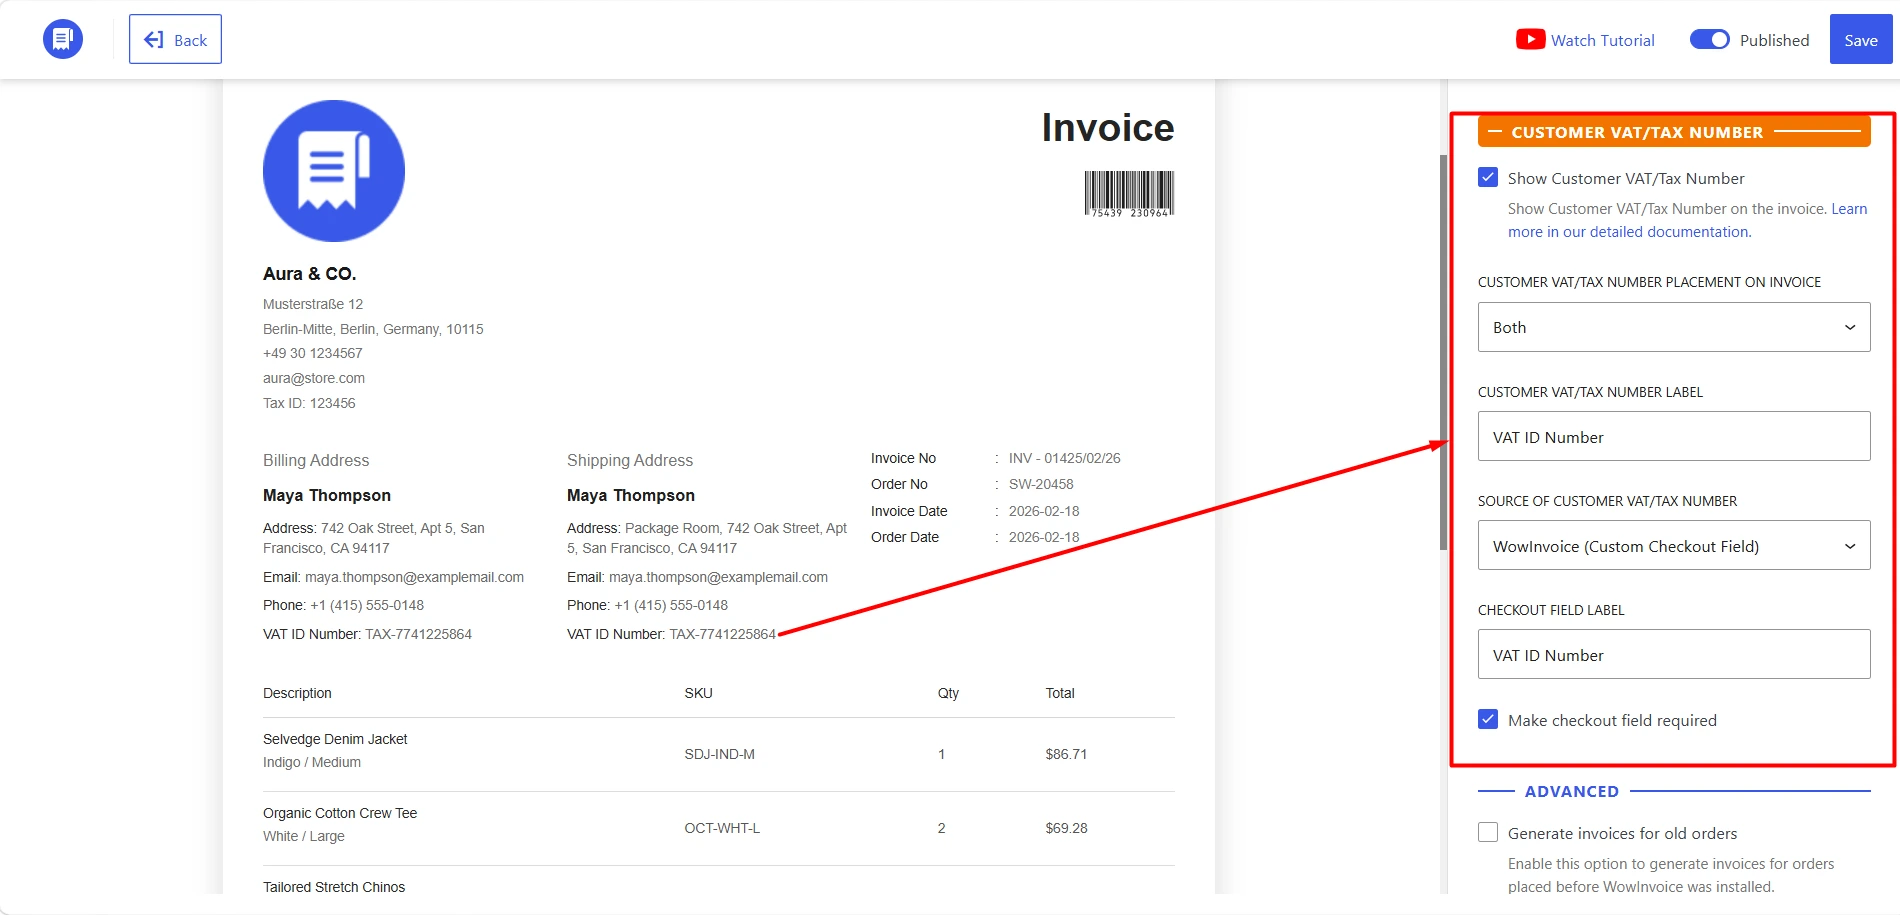This screenshot has height=915, width=1900.
Task: Click SKU value OCT-WHT-L
Action: (722, 828)
